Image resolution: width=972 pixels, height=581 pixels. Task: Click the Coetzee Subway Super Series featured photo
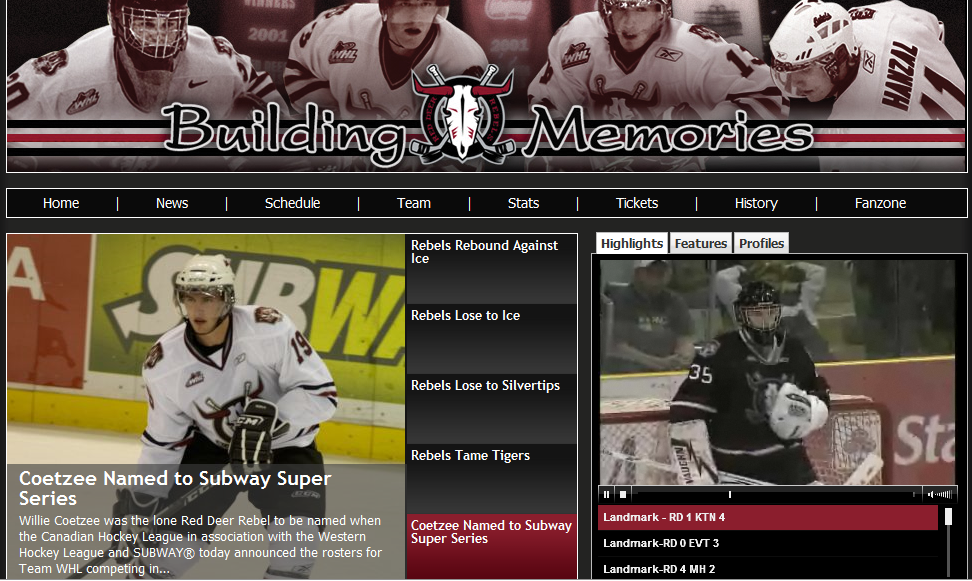click(206, 349)
